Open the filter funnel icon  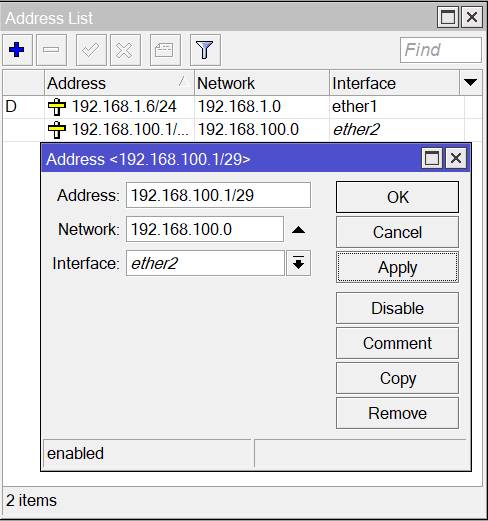tap(205, 50)
